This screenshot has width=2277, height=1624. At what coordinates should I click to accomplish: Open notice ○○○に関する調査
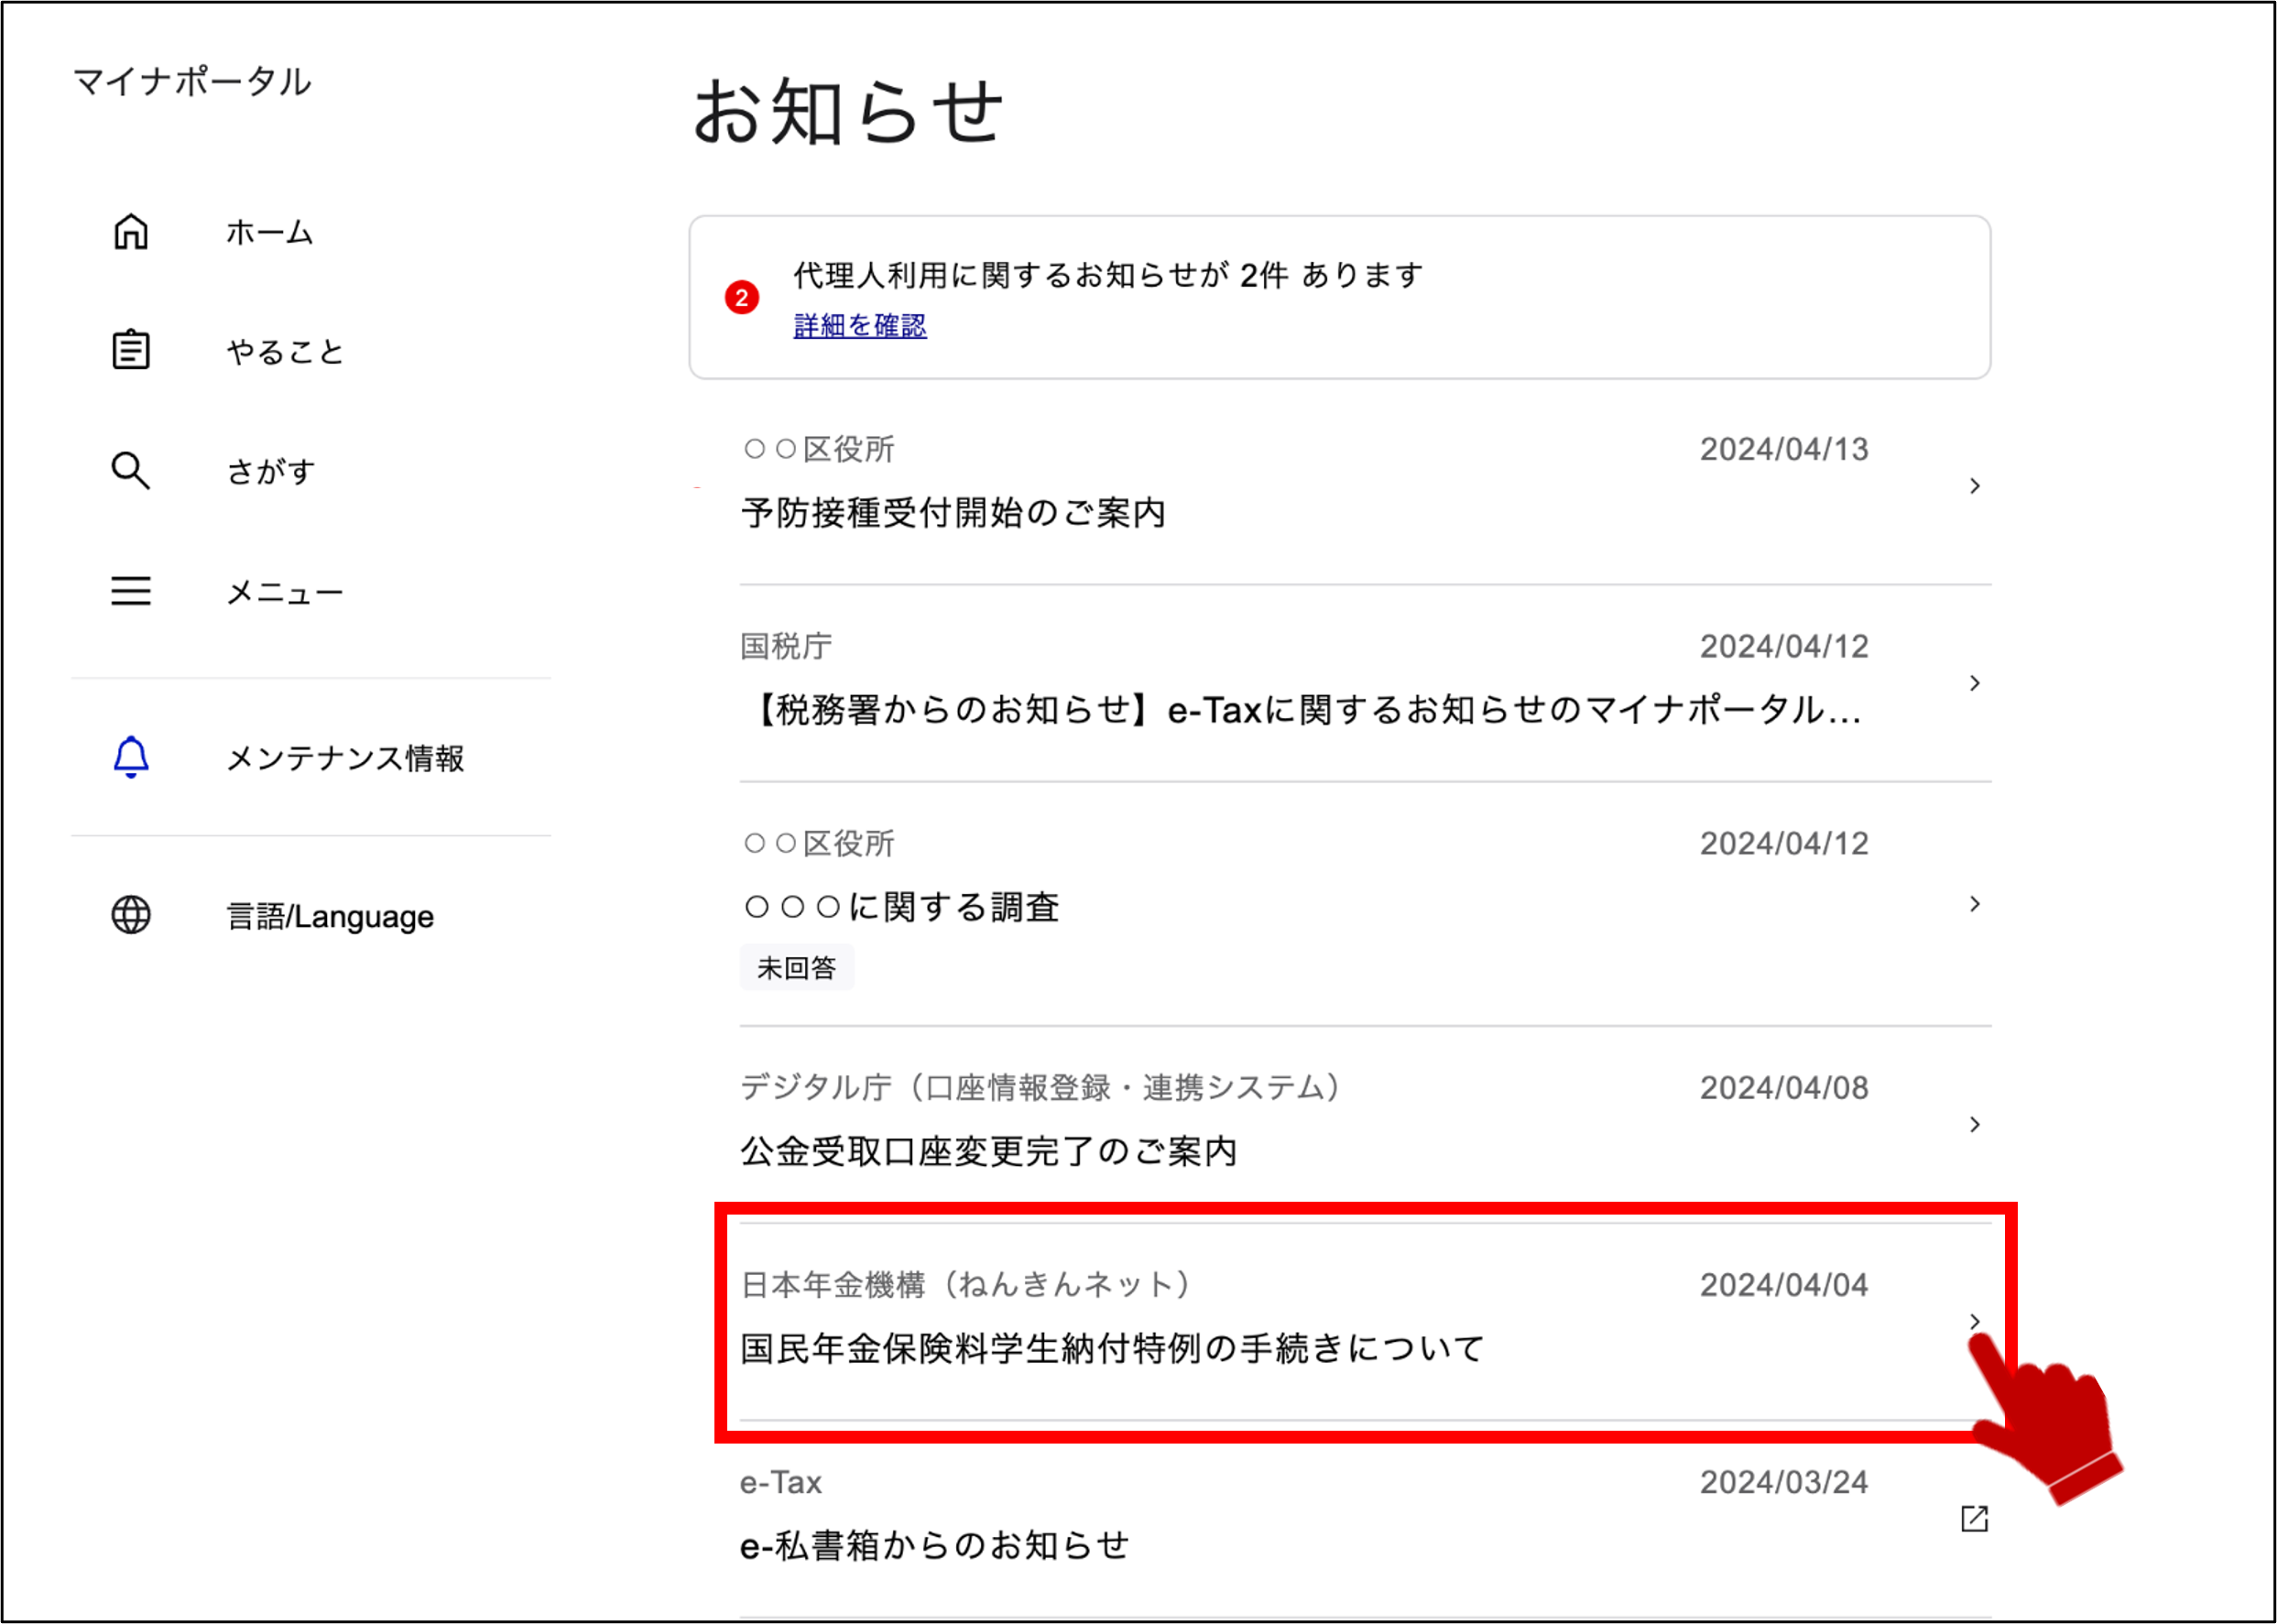pyautogui.click(x=901, y=907)
